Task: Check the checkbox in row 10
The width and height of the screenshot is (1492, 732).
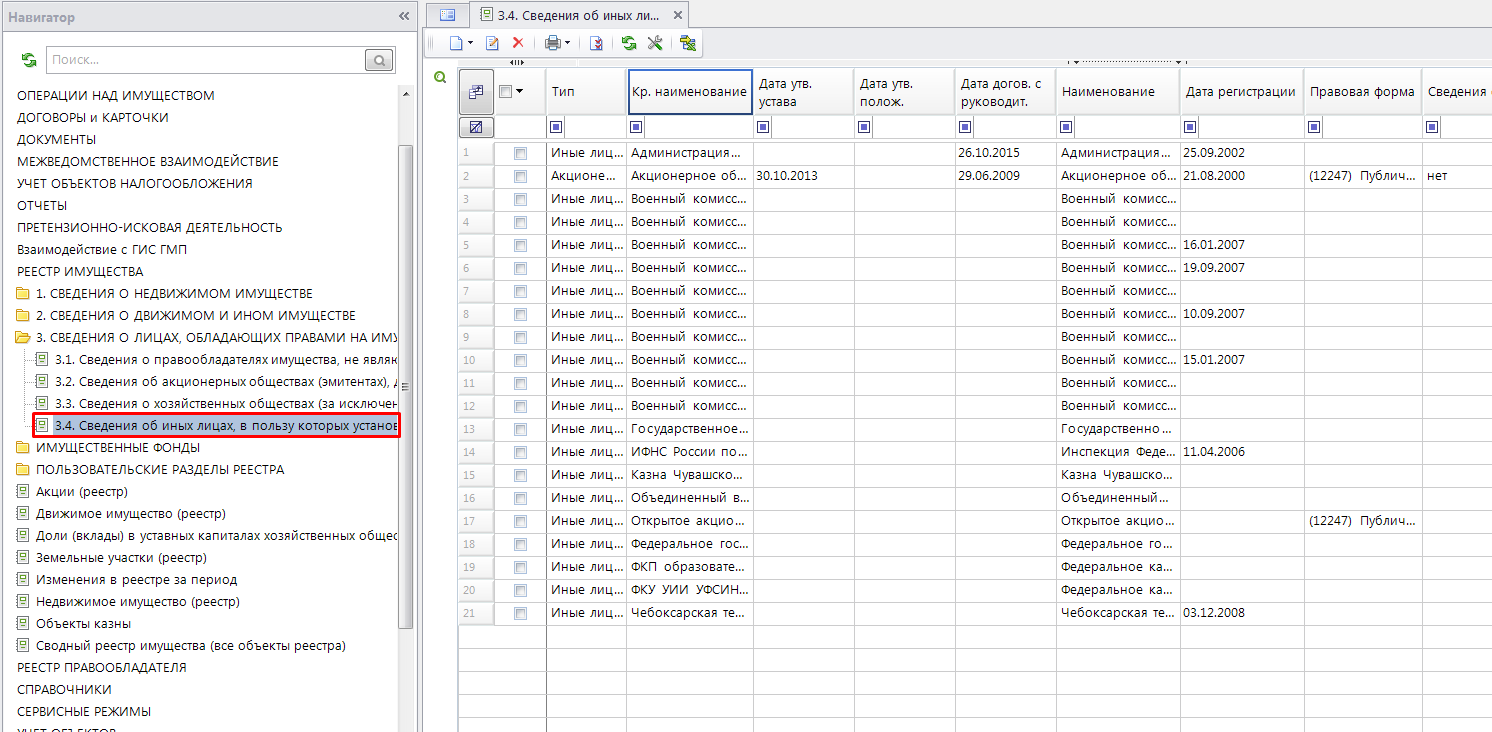Action: (x=520, y=360)
